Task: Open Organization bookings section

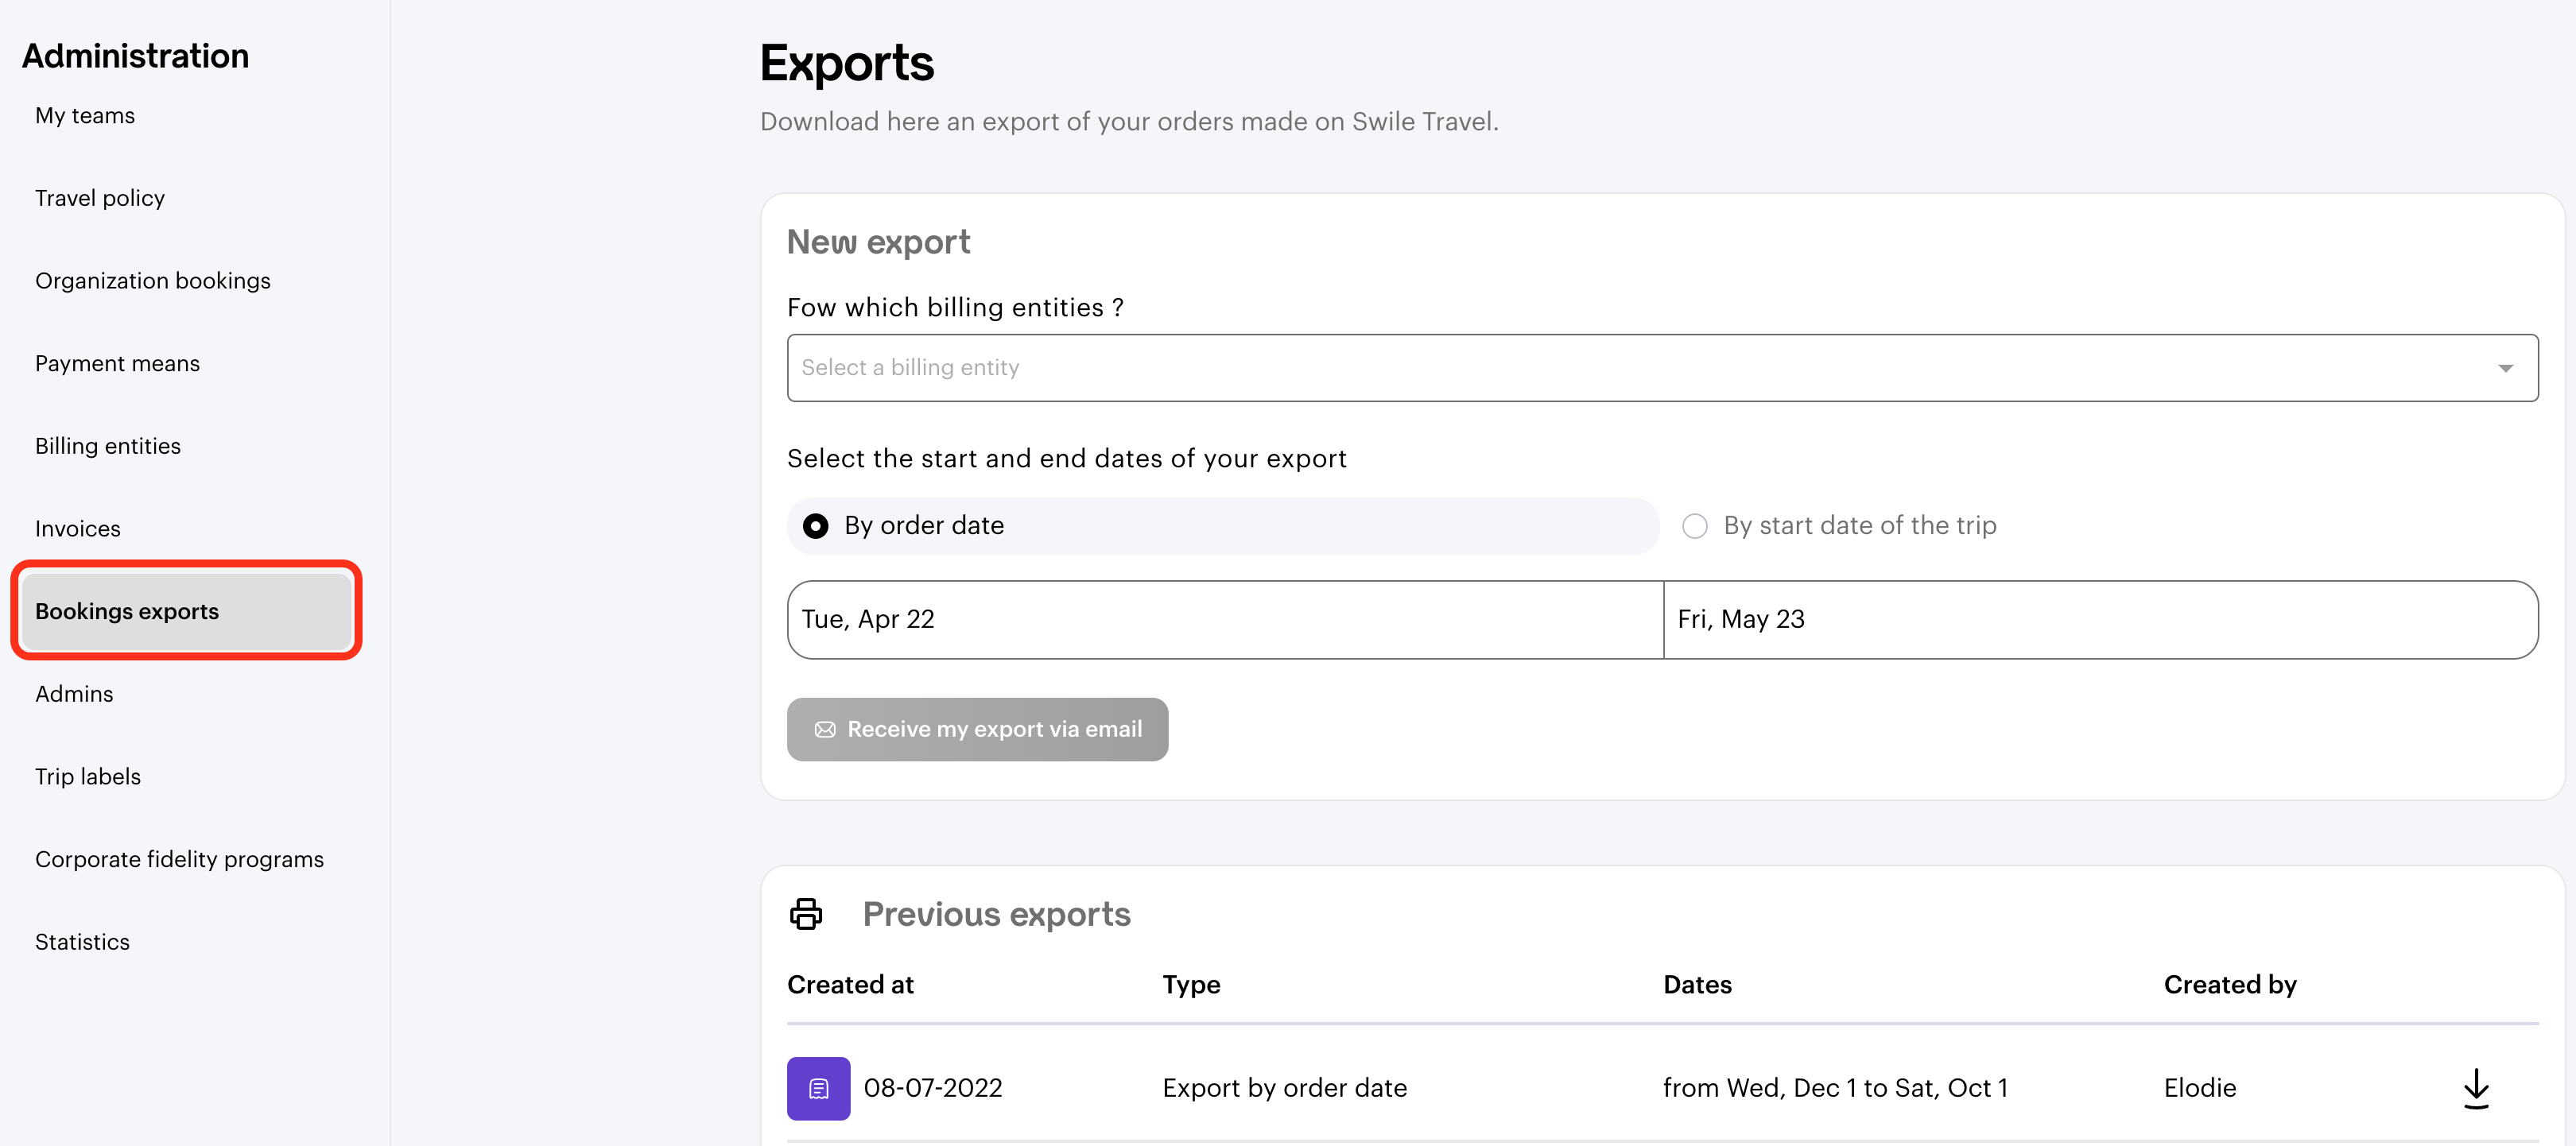Action: click(153, 281)
